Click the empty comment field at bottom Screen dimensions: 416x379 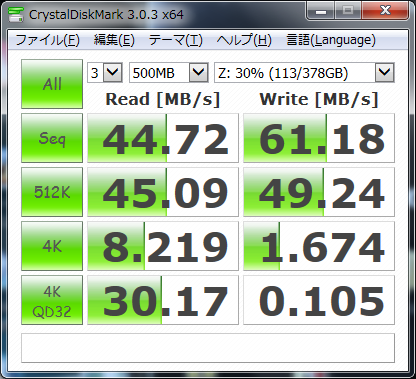pyautogui.click(x=208, y=348)
